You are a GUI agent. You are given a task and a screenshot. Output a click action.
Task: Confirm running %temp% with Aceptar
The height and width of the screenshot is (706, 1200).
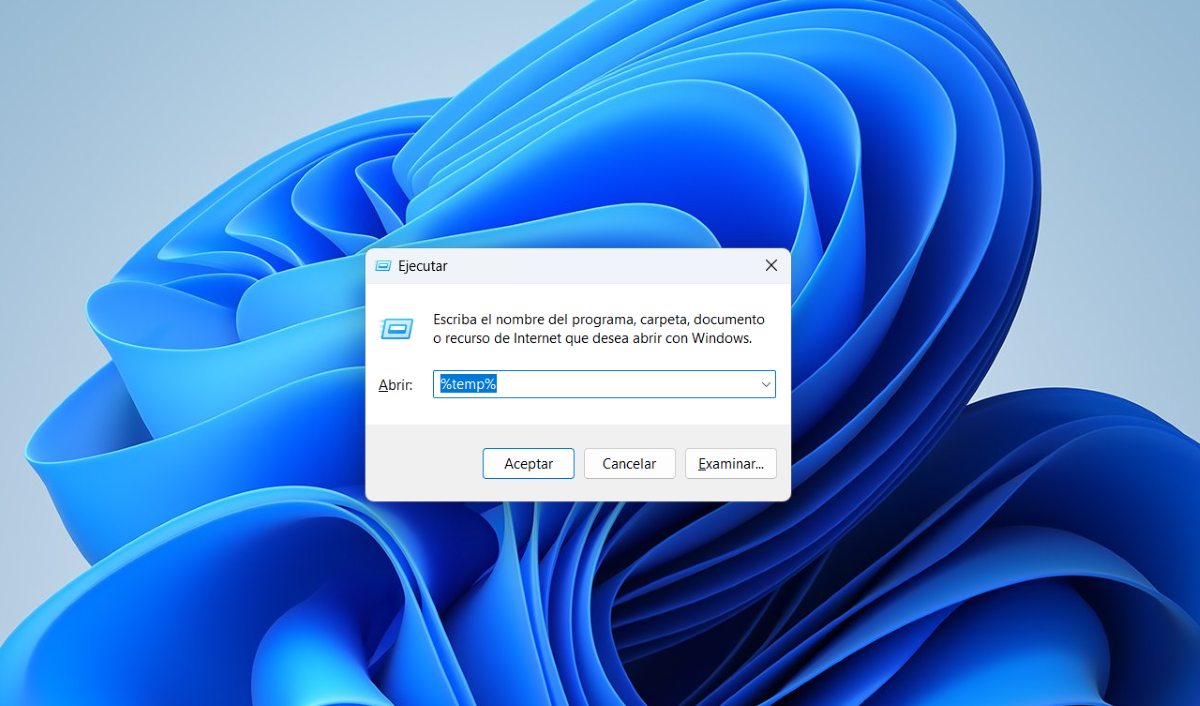coord(528,463)
